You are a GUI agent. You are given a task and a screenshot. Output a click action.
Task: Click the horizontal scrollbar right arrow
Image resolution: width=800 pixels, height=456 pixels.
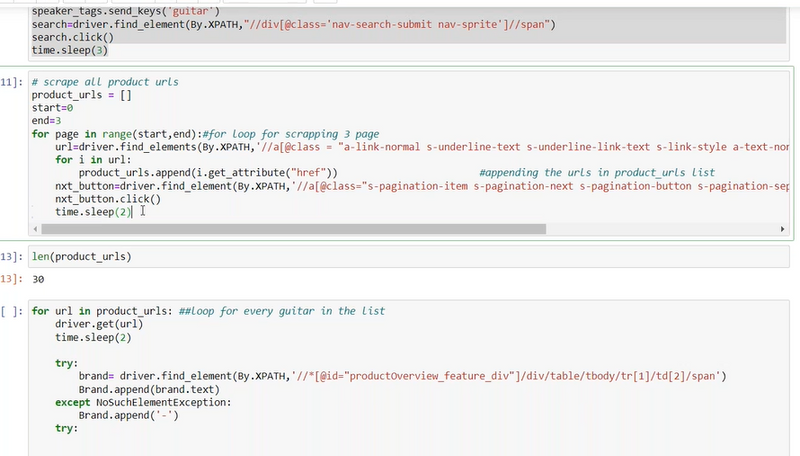[x=782, y=229]
